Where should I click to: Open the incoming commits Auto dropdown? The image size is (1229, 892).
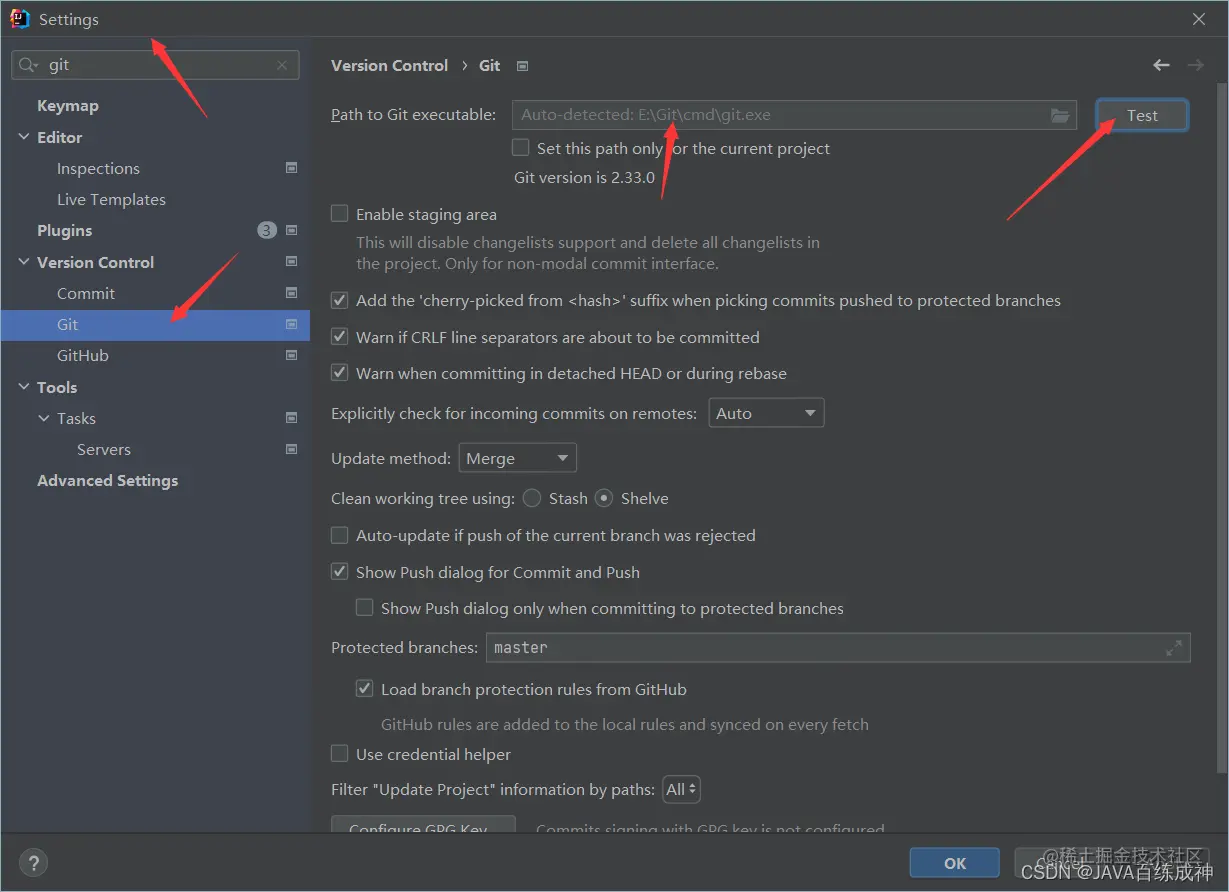point(766,413)
